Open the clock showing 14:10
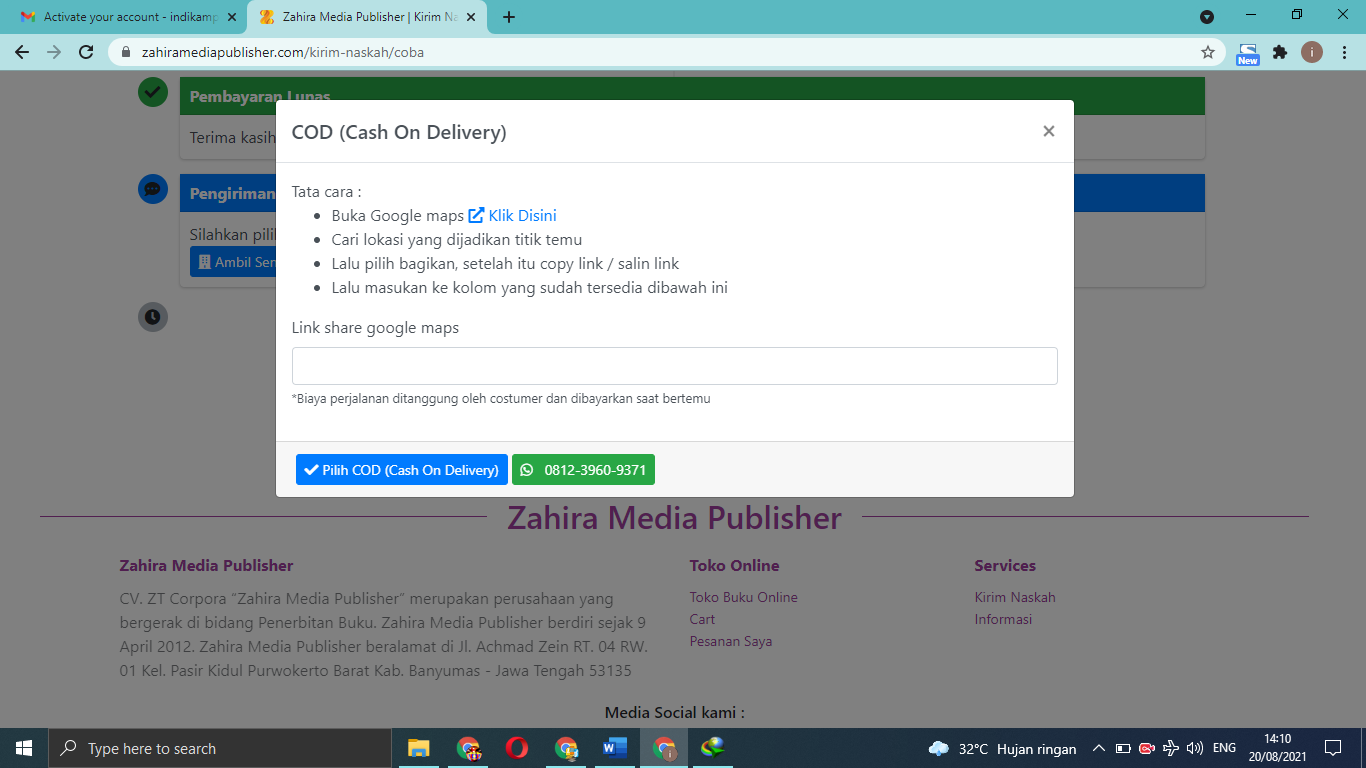Viewport: 1366px width, 768px height. point(1277,748)
